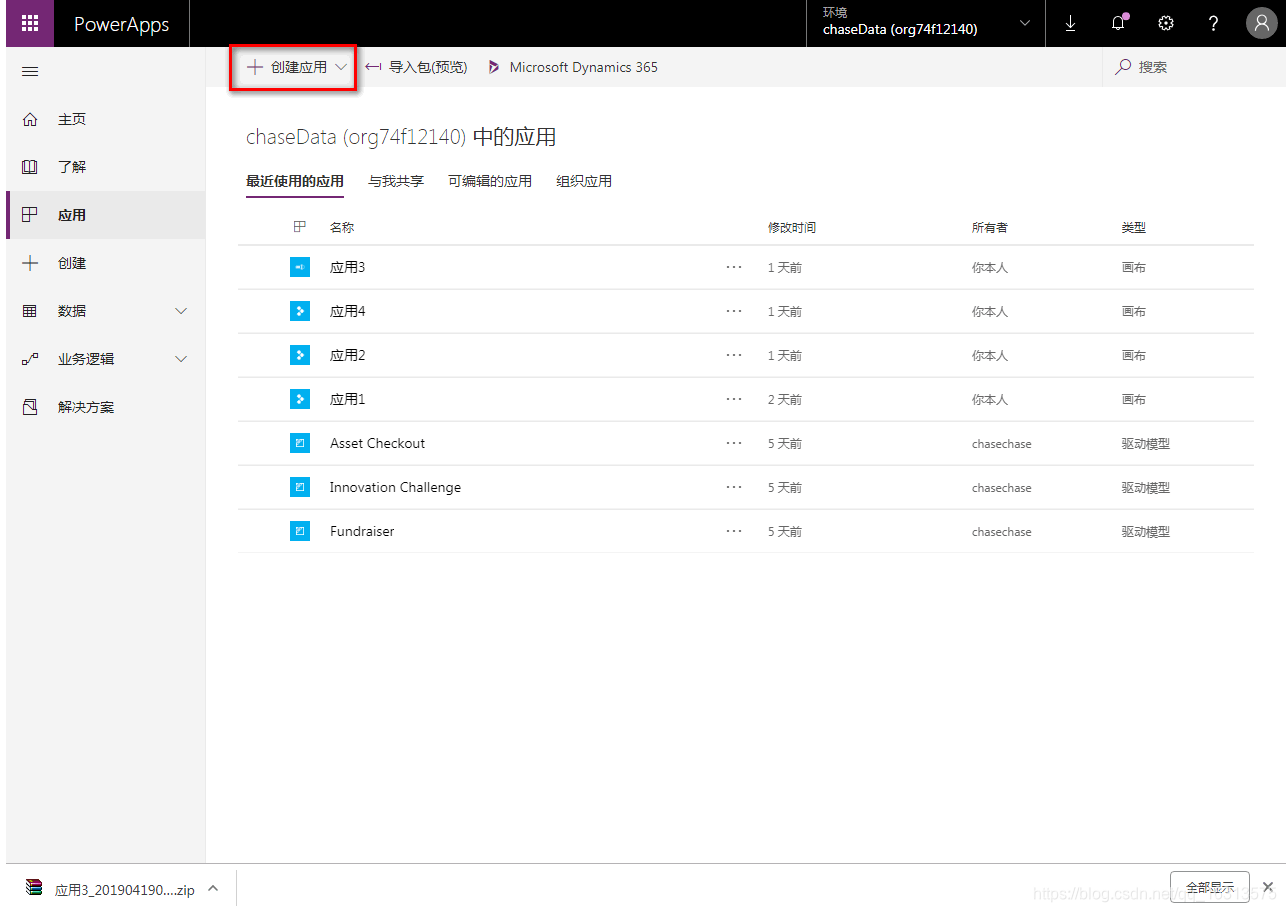
Task: Open the app launcher waffle icon
Action: (x=30, y=24)
